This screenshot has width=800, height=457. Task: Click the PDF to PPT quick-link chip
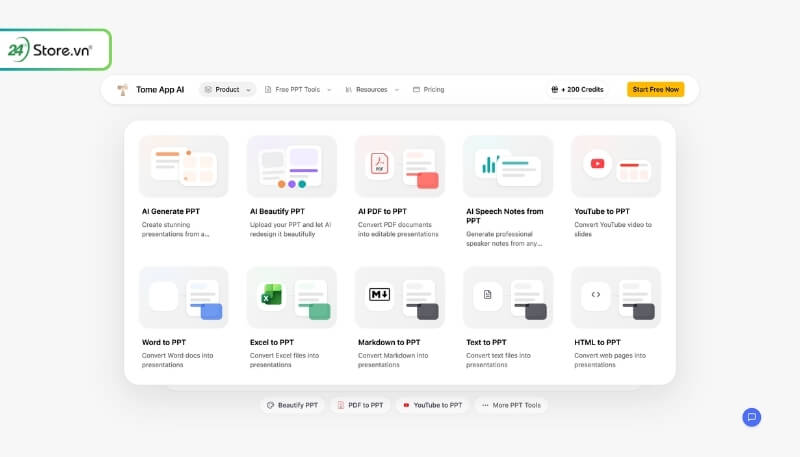pyautogui.click(x=360, y=405)
